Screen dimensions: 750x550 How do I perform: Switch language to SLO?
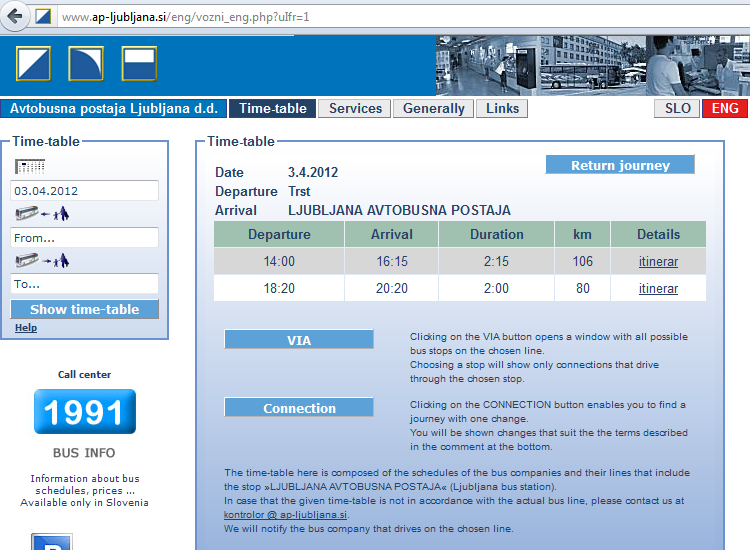tap(678, 109)
